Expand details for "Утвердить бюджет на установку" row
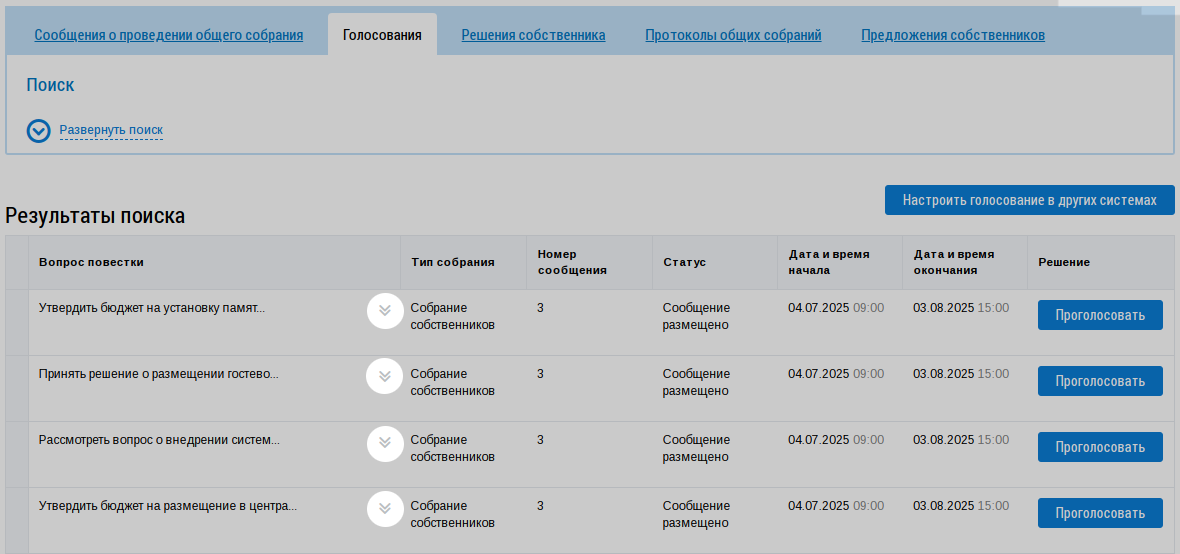This screenshot has width=1180, height=554. (x=384, y=311)
